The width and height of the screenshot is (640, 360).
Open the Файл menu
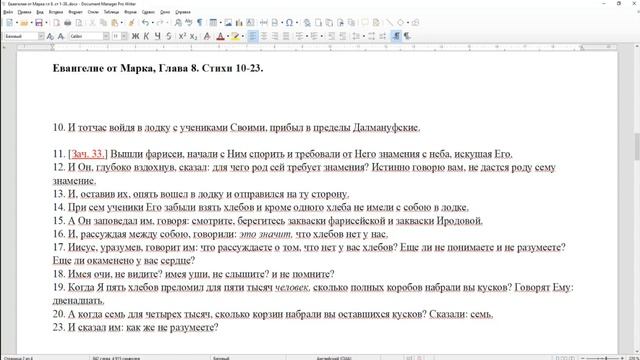tap(8, 12)
